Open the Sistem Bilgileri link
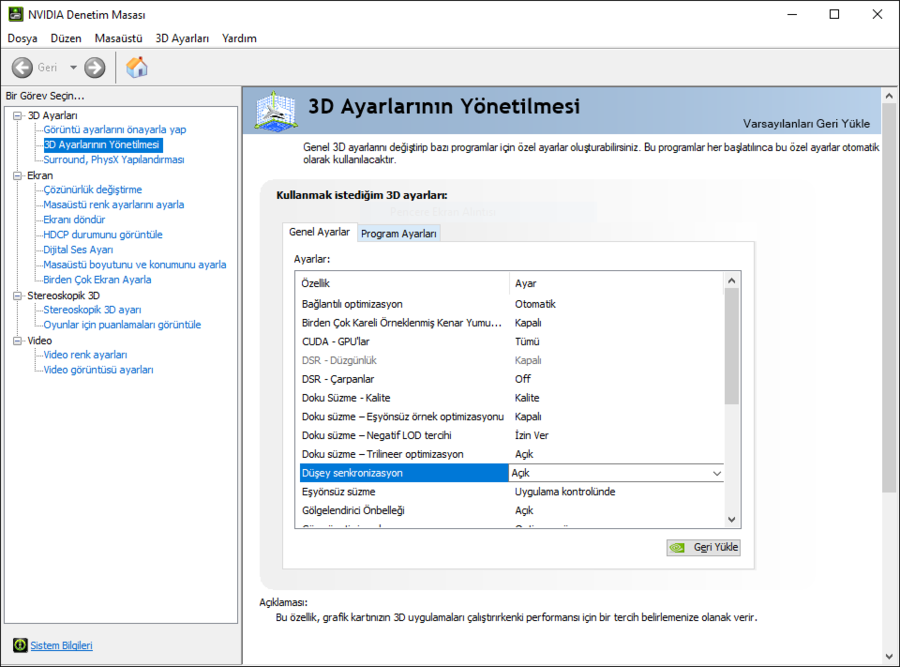The image size is (900, 667). coord(61,645)
